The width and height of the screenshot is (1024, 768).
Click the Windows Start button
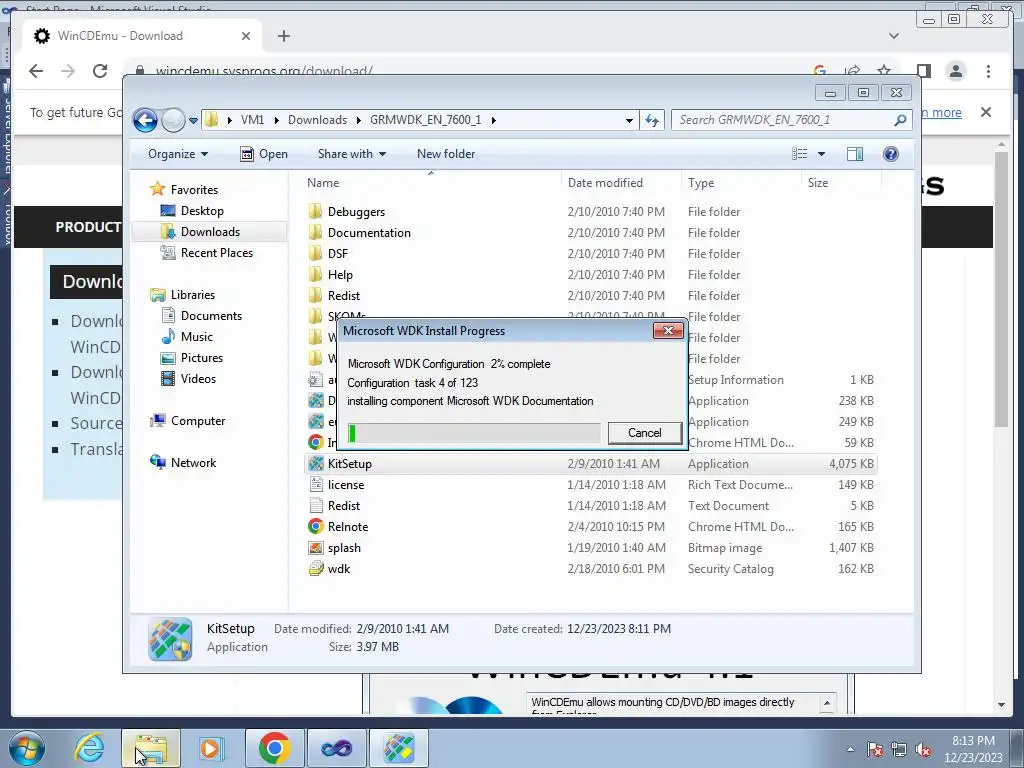[x=27, y=748]
